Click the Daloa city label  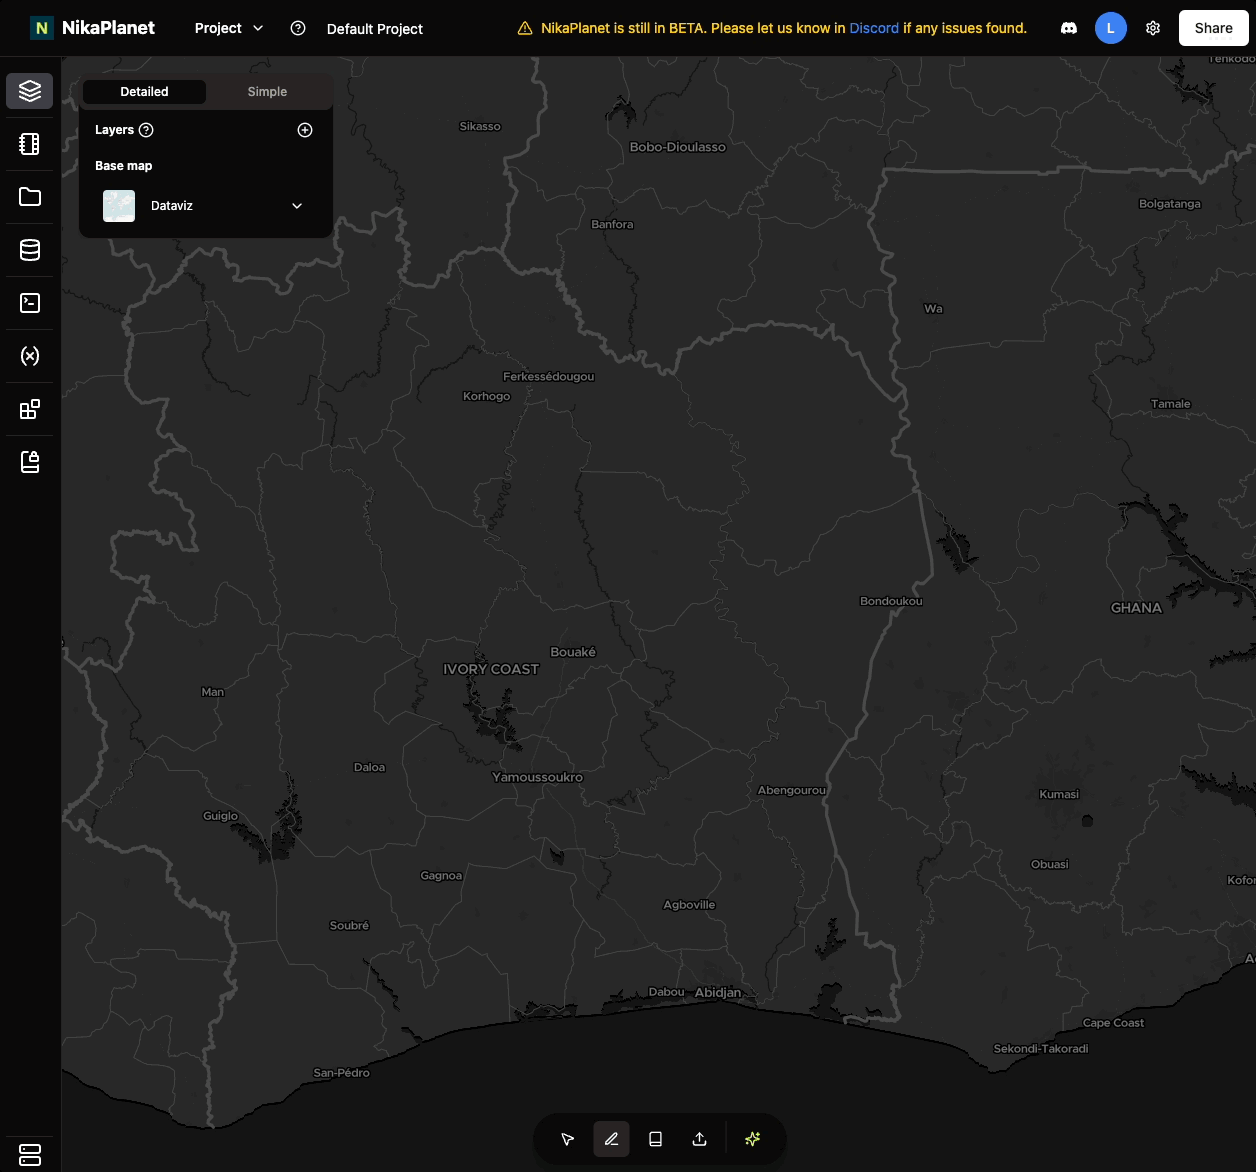[x=369, y=767]
